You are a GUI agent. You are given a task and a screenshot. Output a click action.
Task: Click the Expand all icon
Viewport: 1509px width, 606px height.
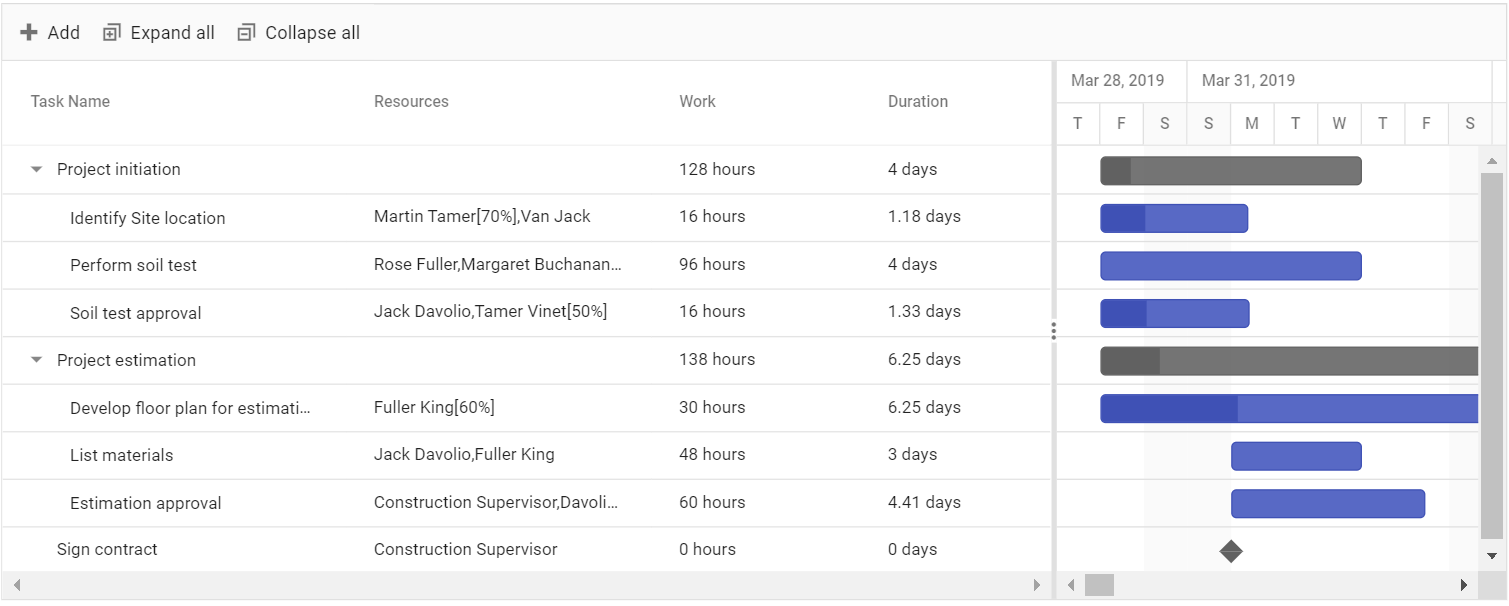tap(112, 33)
